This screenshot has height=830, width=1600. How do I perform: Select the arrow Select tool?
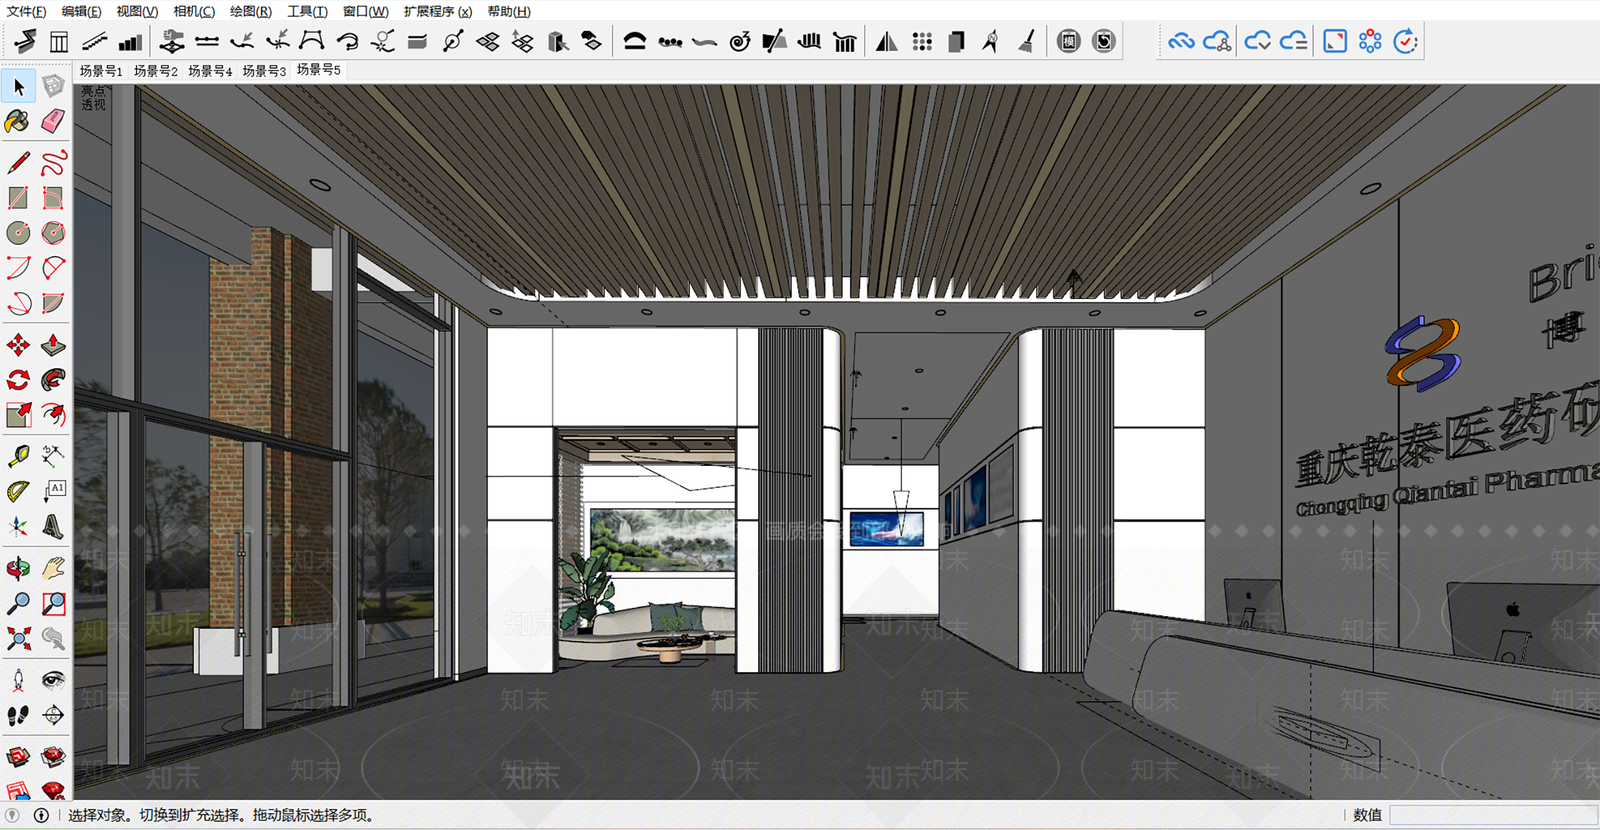pyautogui.click(x=18, y=87)
